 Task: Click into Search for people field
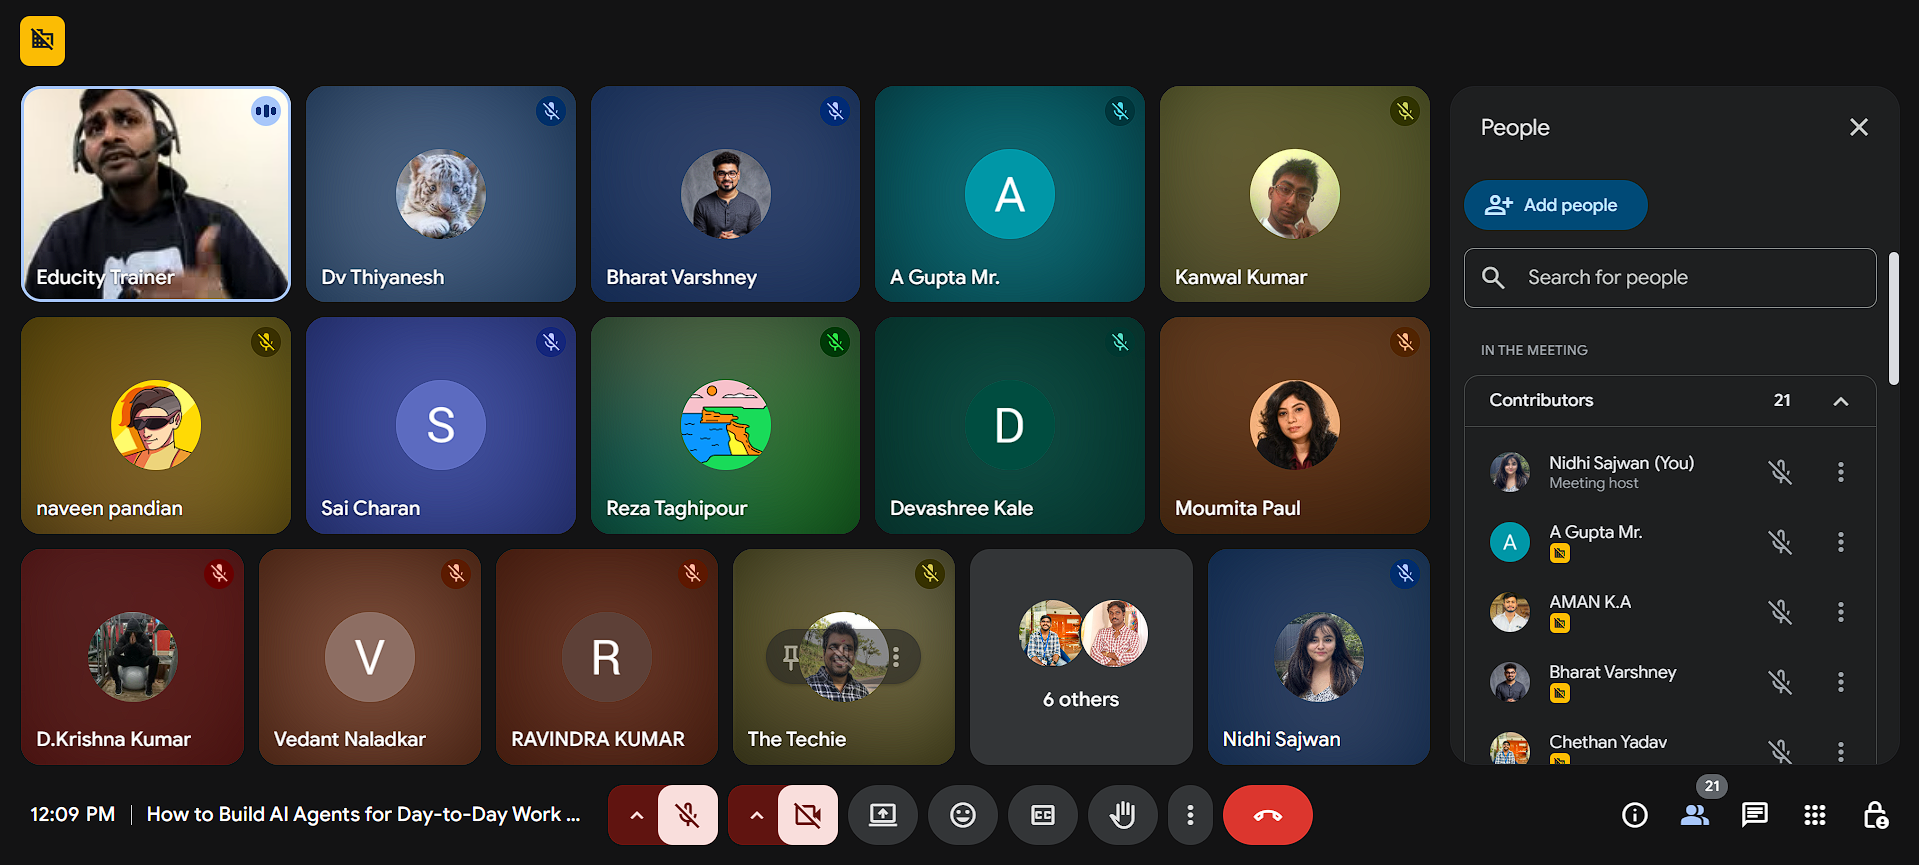(x=1670, y=278)
